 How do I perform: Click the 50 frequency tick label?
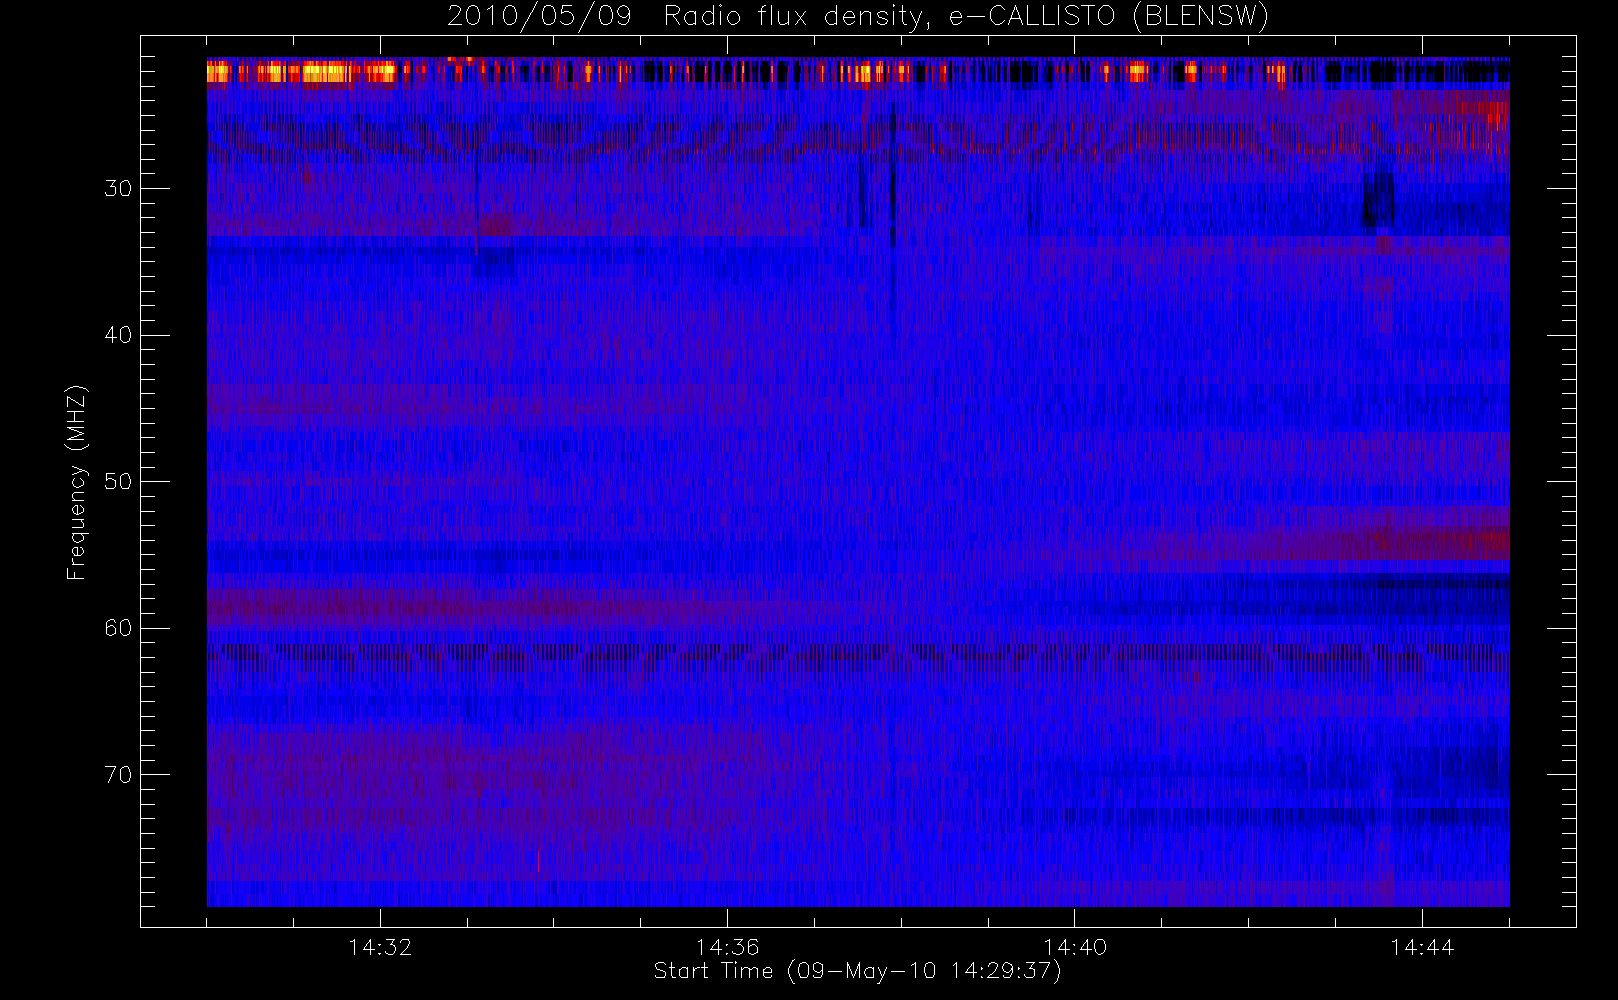coord(118,482)
